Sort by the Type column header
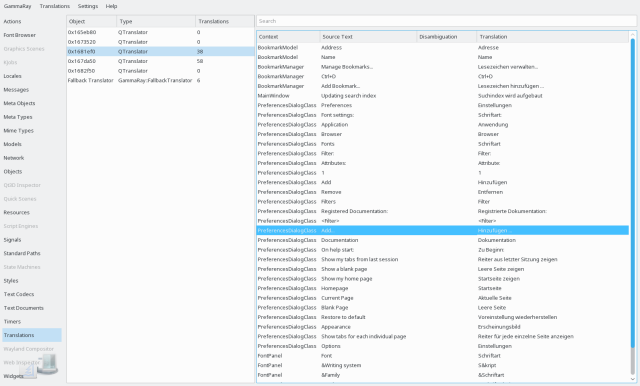 156,21
